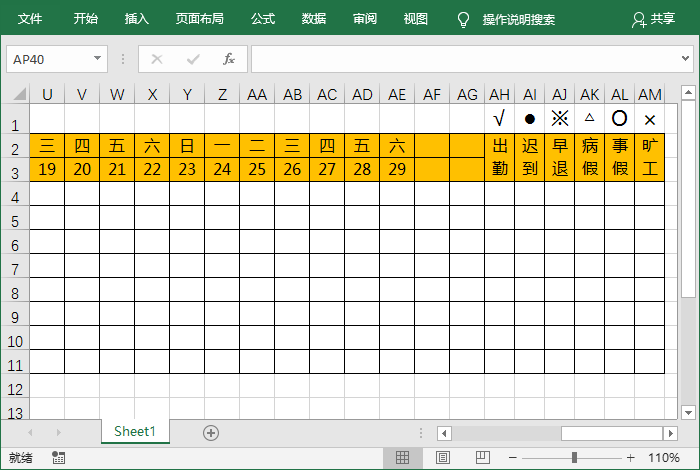Click the ● symbol cell in row 1
This screenshot has width=700, height=470.
coord(529,119)
